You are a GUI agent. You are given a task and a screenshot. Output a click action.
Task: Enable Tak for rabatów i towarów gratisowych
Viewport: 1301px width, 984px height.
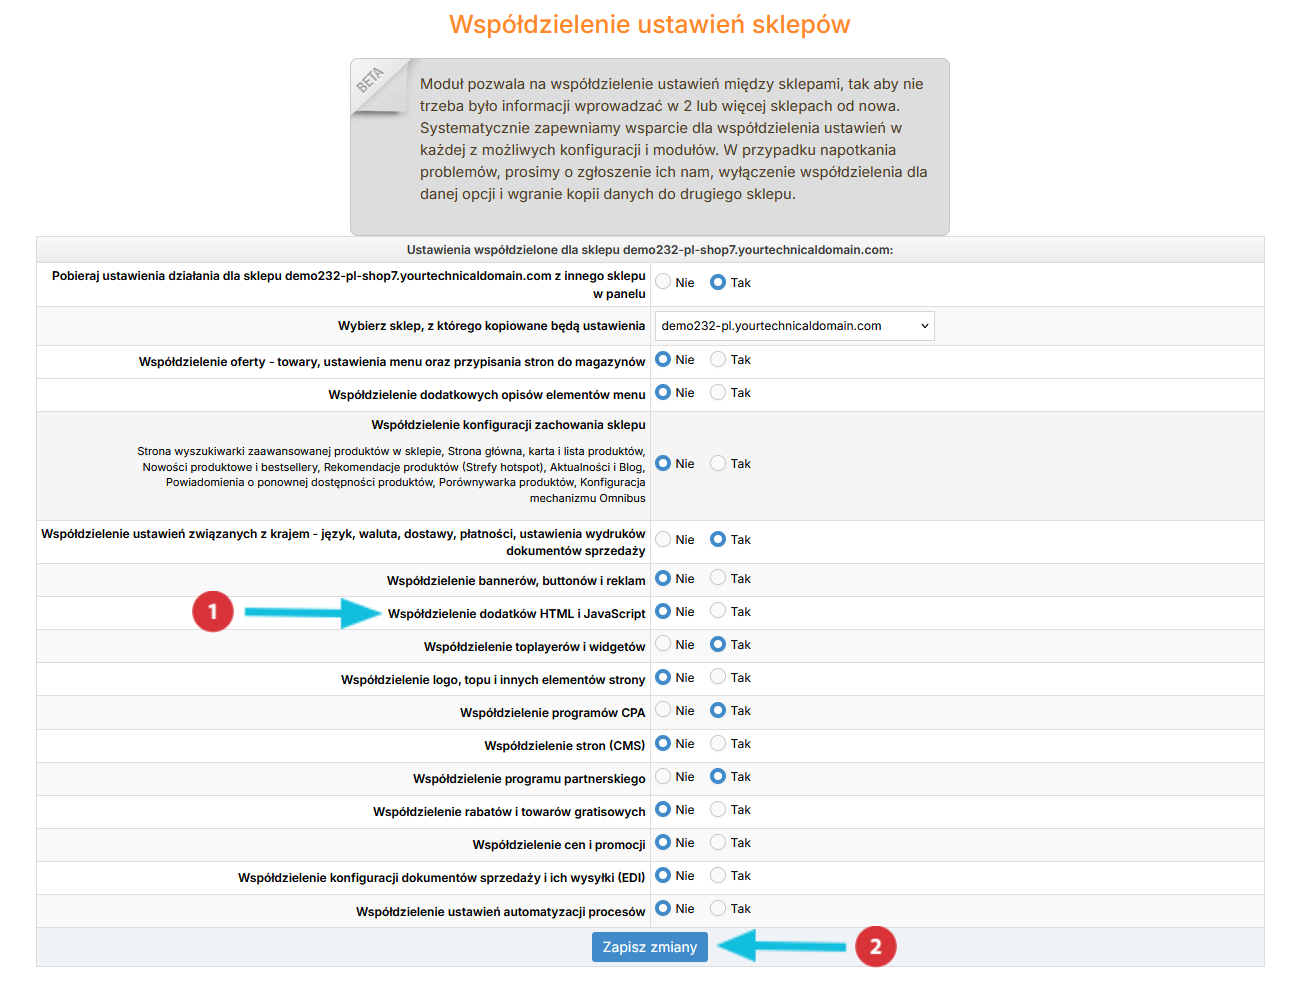[x=718, y=809]
